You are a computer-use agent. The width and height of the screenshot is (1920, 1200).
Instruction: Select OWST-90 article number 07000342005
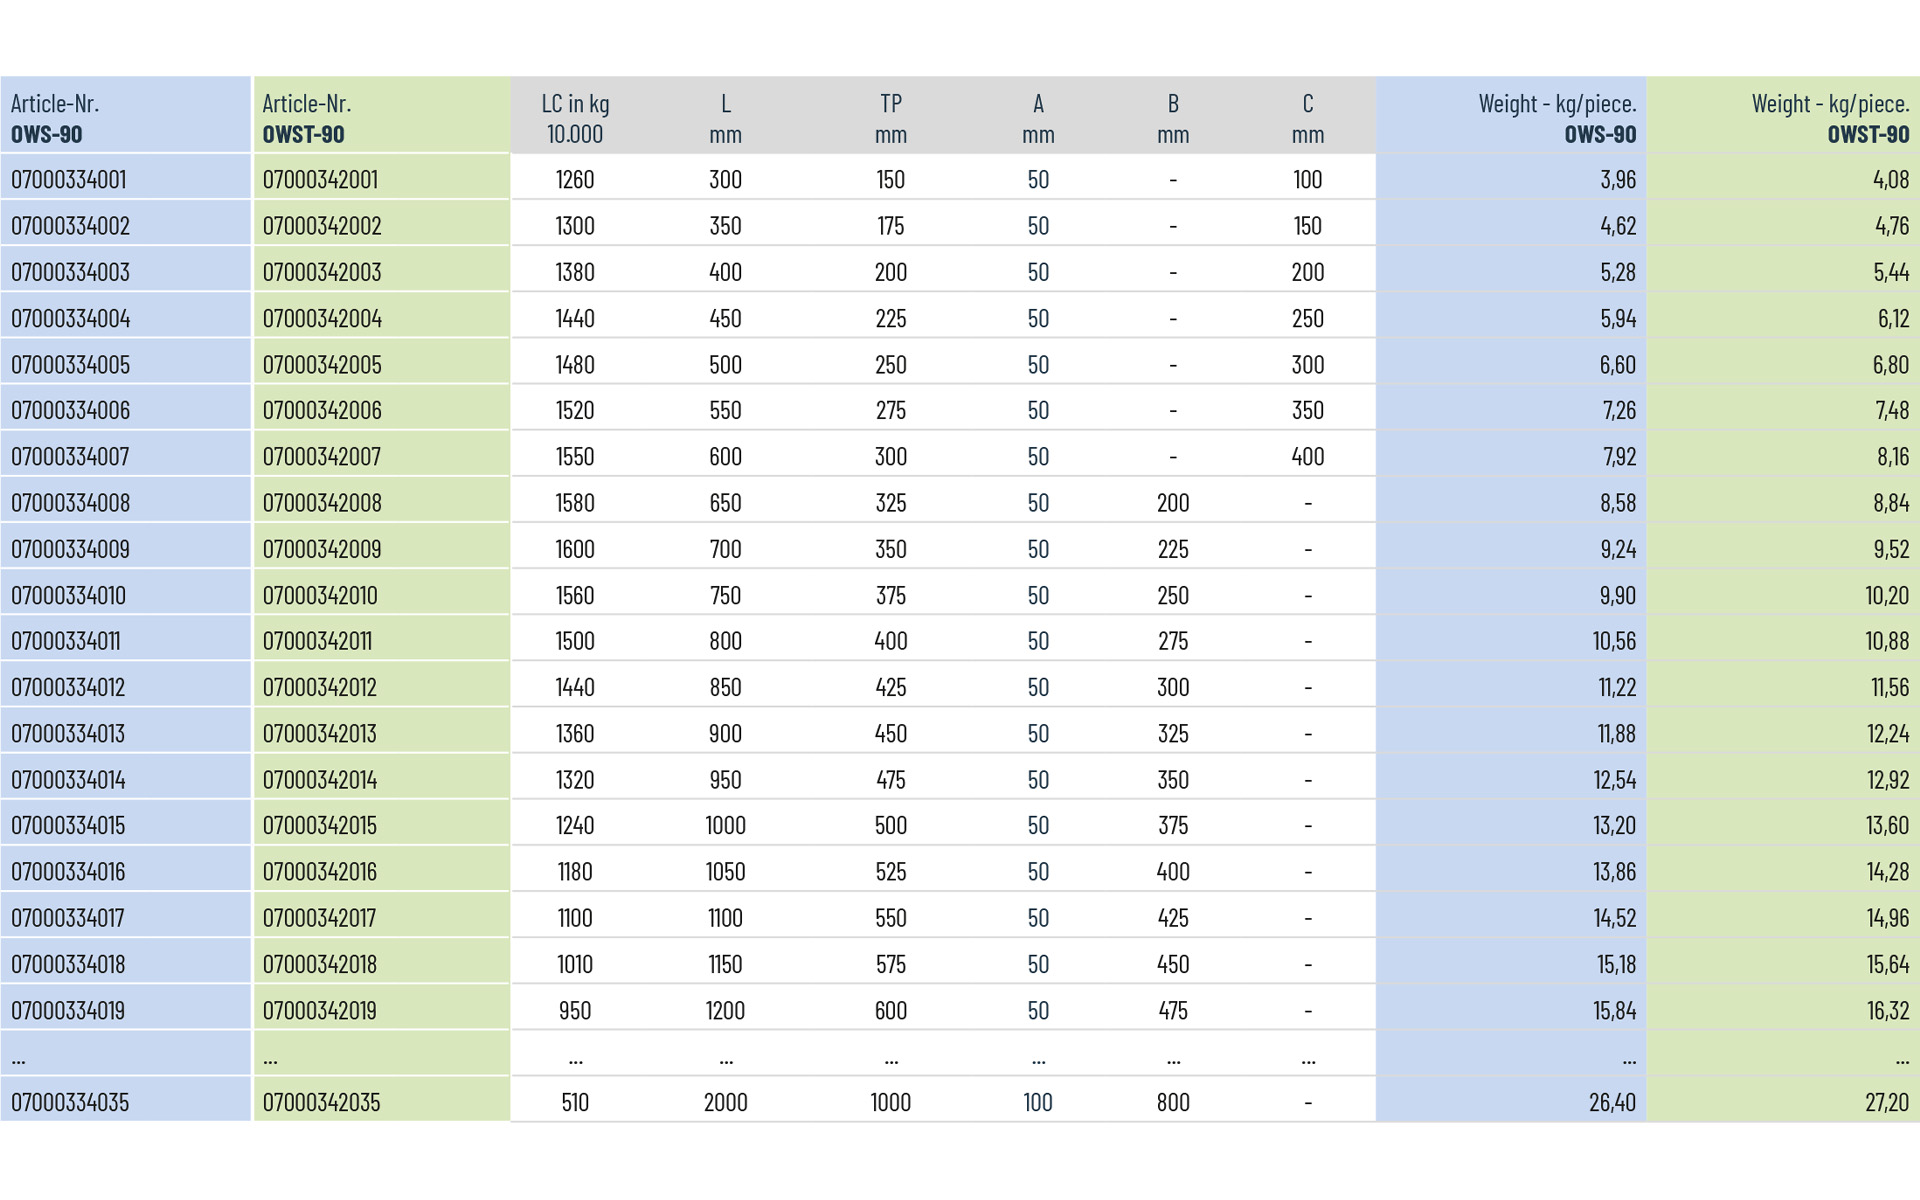tap(321, 364)
